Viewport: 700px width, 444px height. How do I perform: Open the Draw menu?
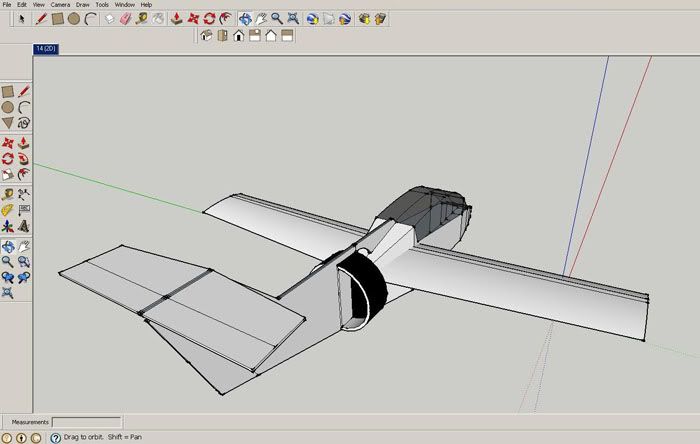click(x=83, y=4)
